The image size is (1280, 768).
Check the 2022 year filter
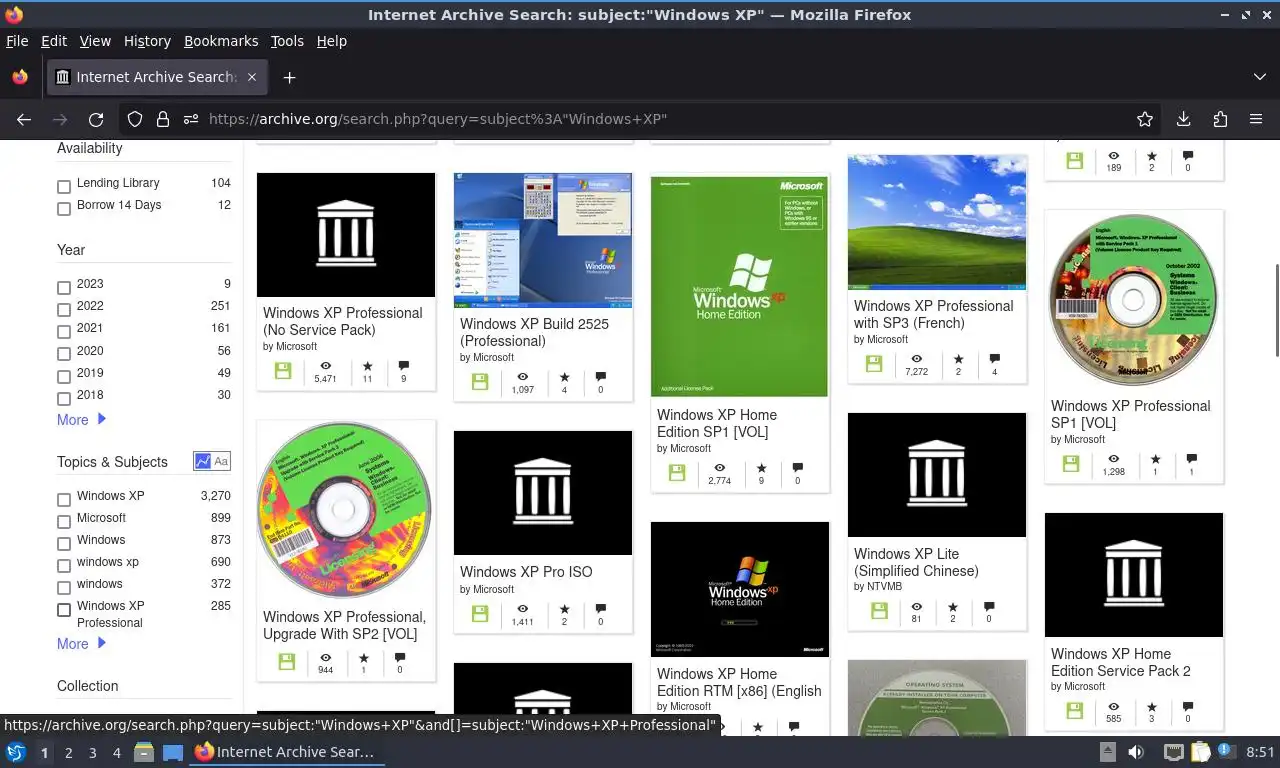64,310
